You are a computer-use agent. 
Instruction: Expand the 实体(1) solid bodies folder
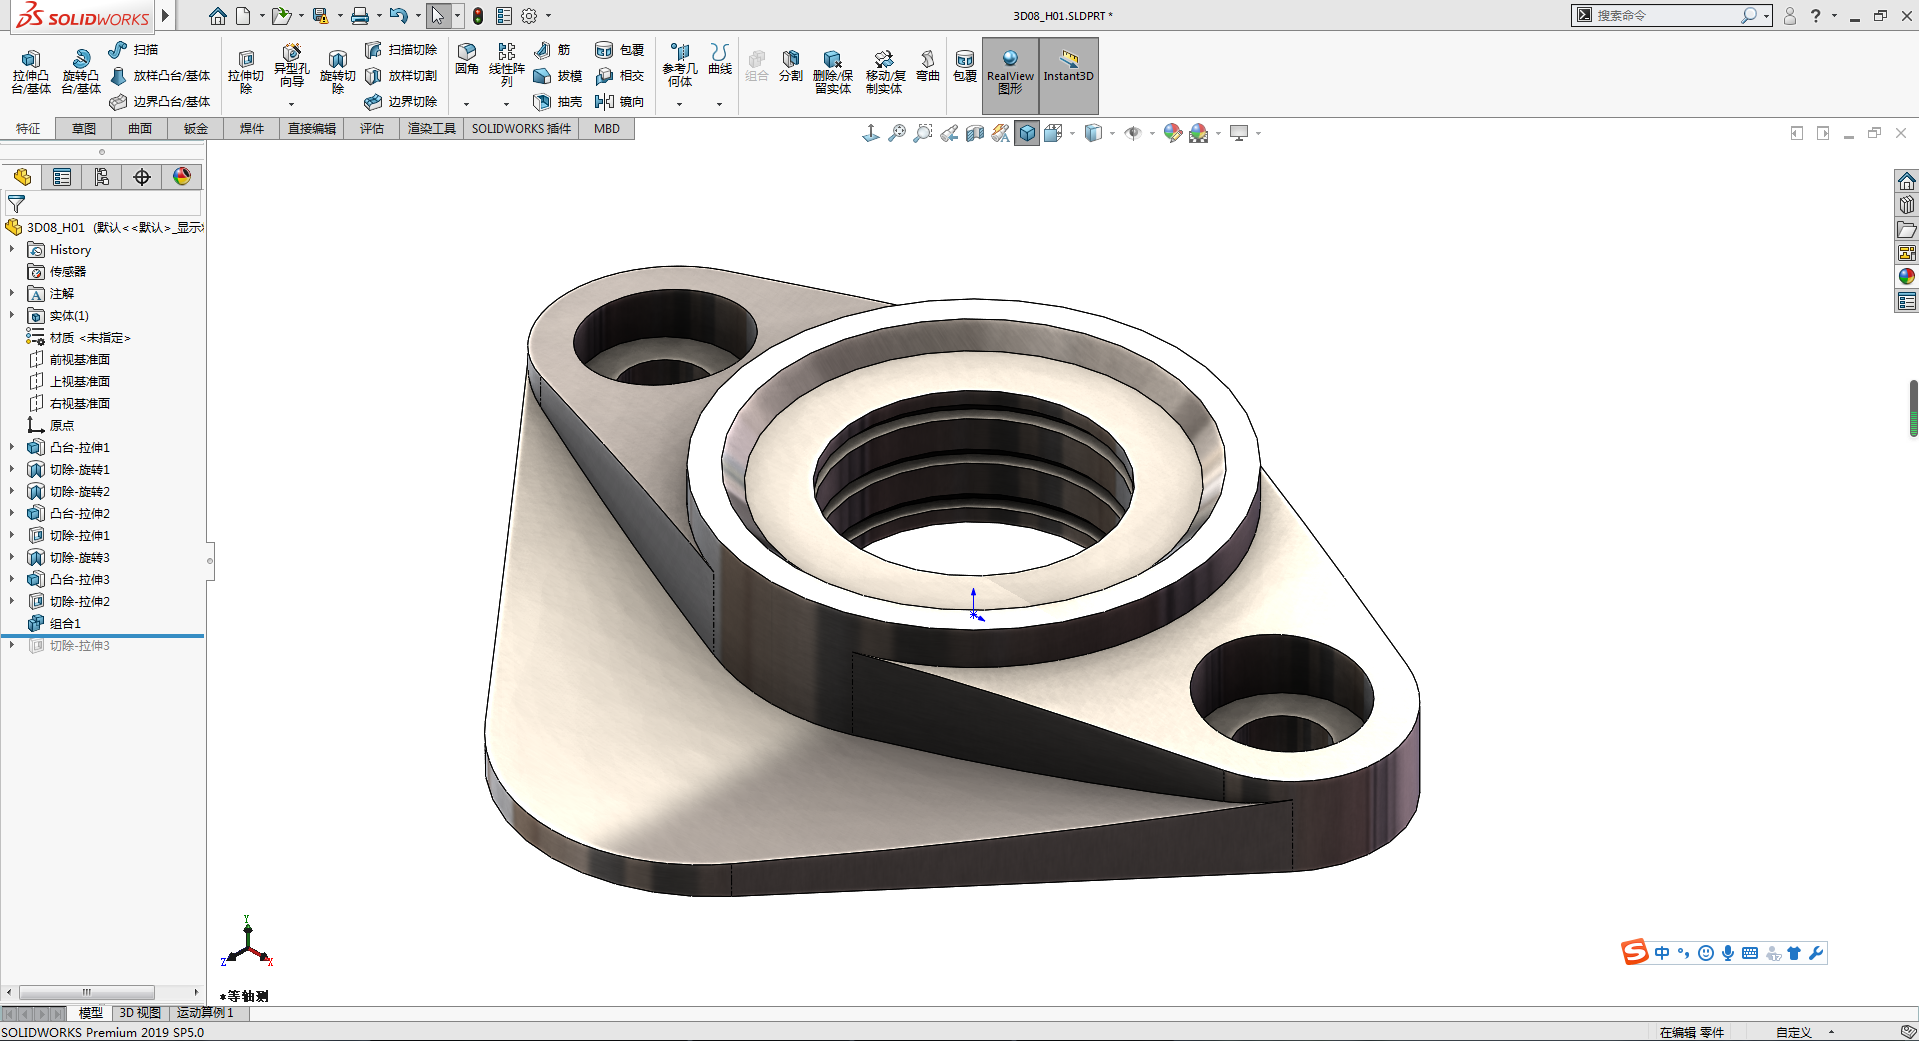(12, 315)
